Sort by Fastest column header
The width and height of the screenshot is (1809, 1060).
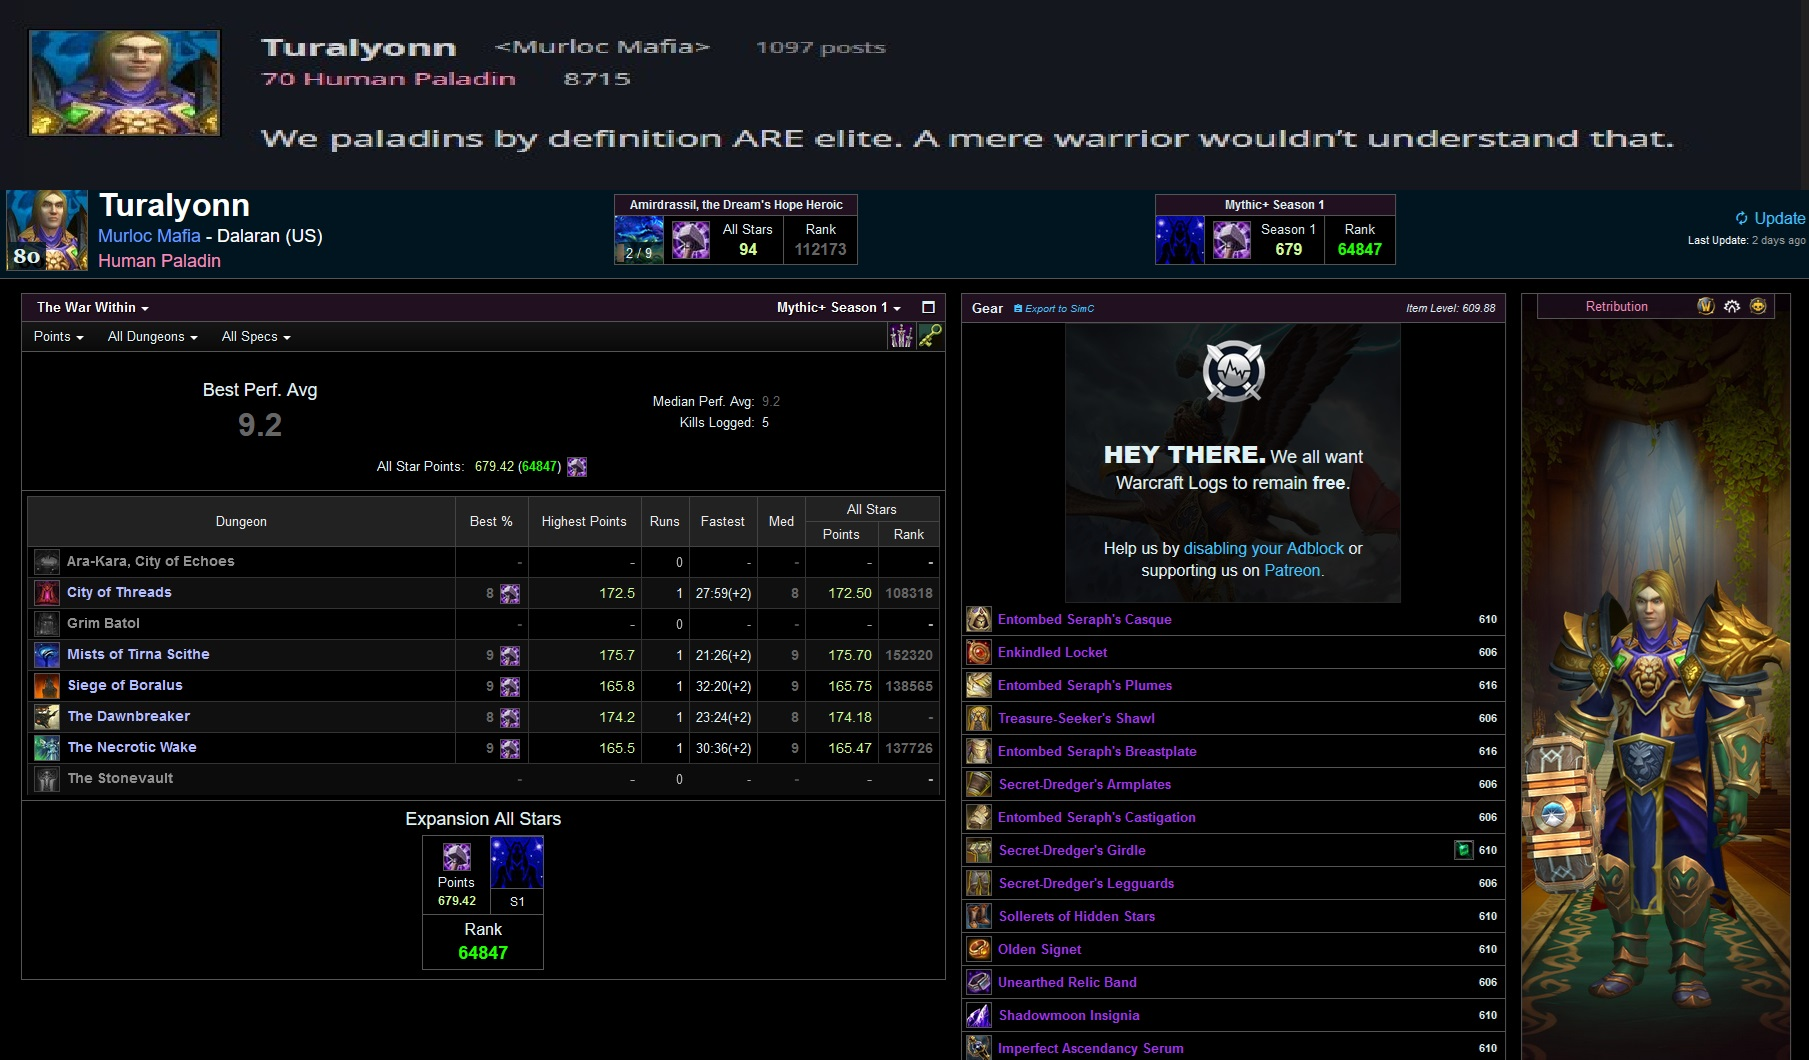[722, 521]
